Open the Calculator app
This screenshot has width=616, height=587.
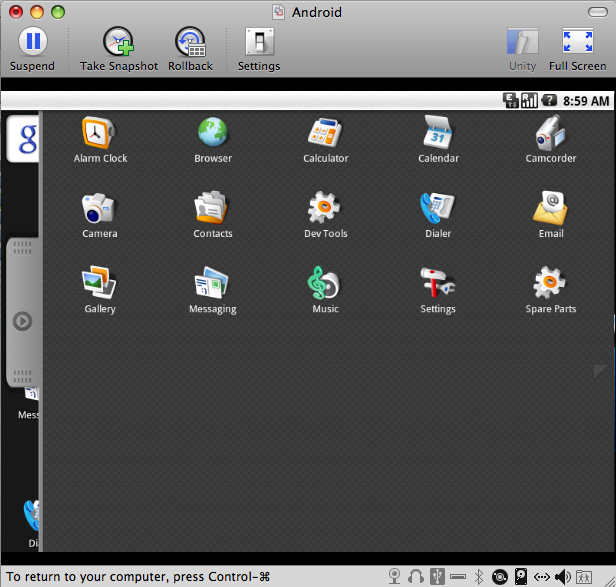(325, 139)
